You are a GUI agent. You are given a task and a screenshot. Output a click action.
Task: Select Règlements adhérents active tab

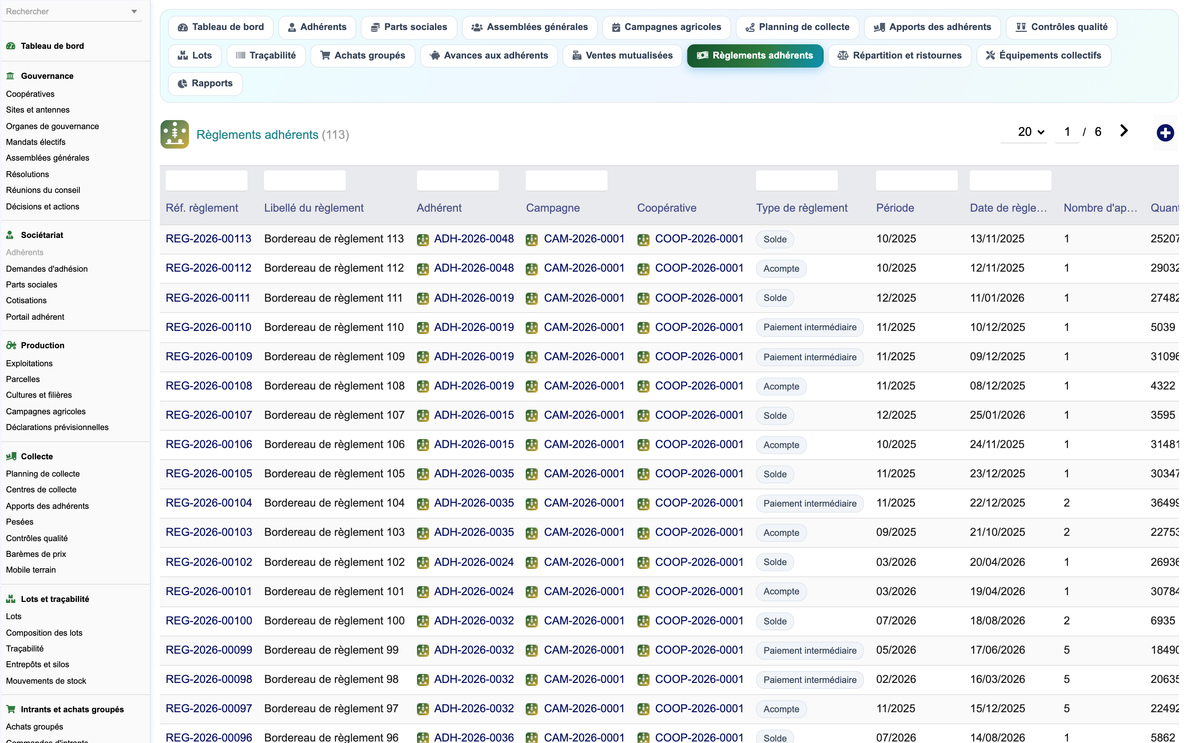click(x=755, y=55)
